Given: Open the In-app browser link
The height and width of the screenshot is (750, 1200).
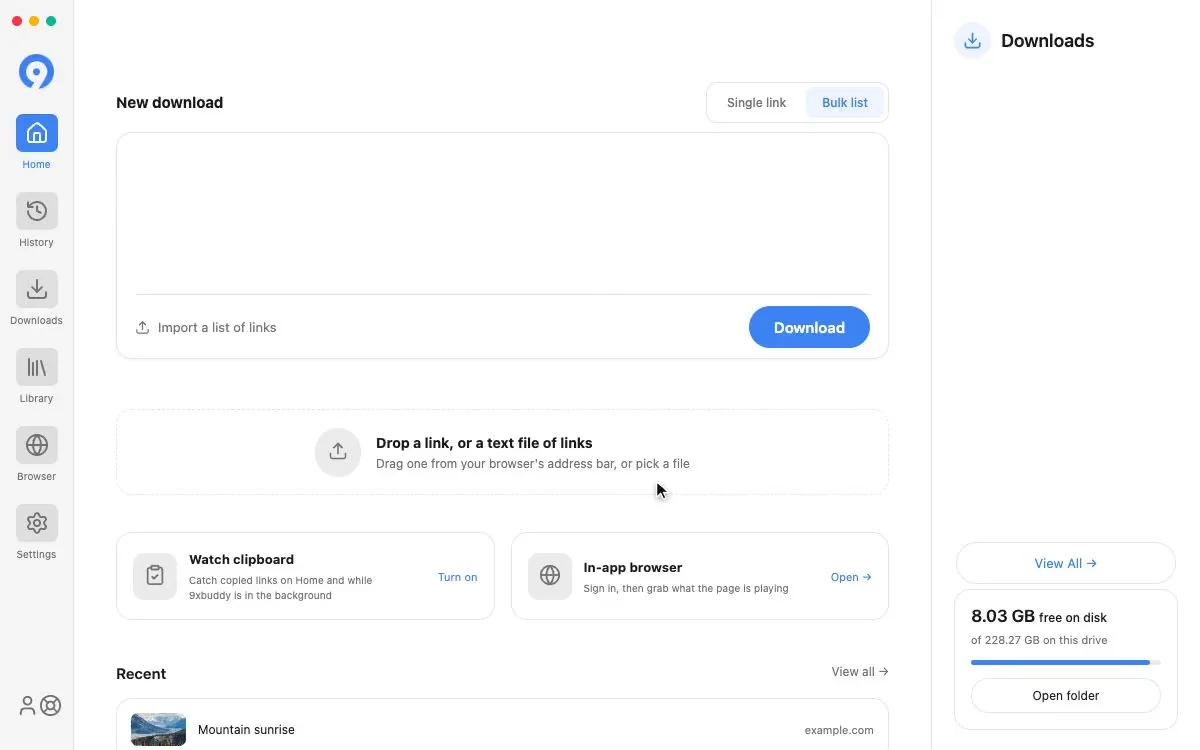Looking at the screenshot, I should (851, 577).
